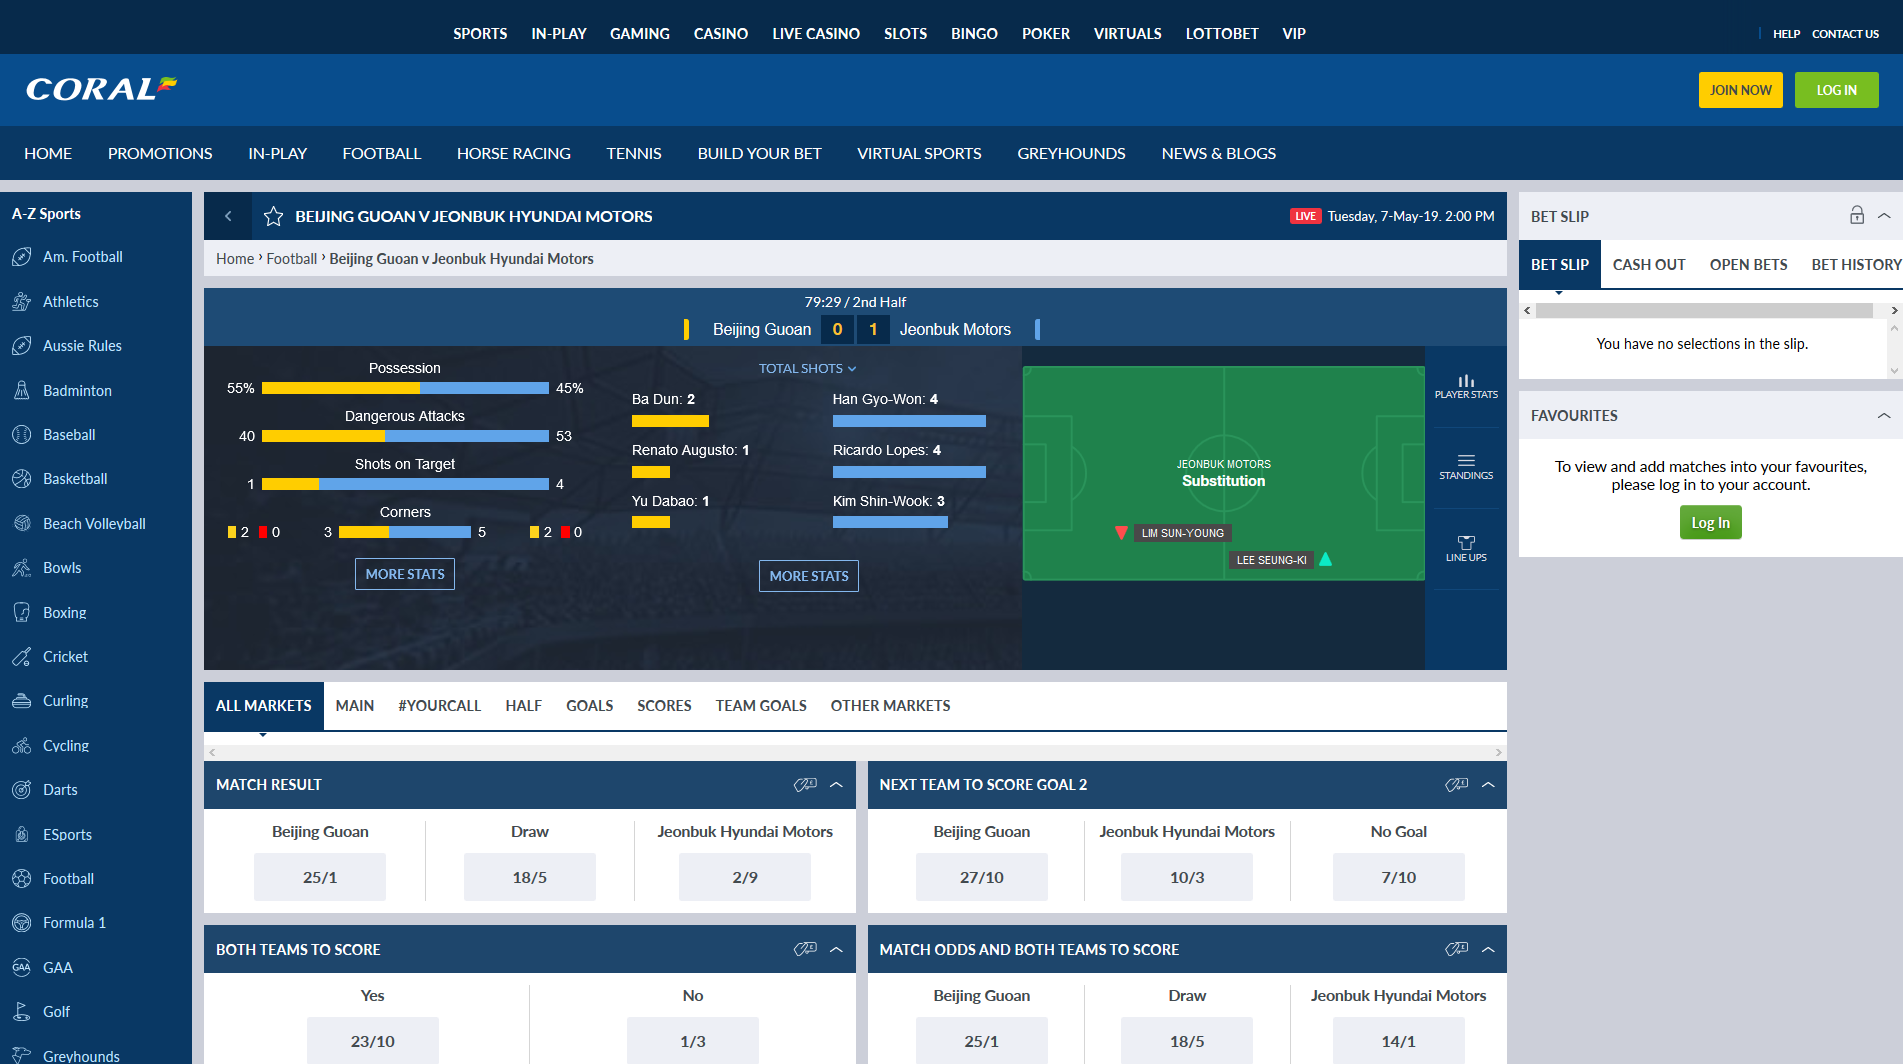Image resolution: width=1903 pixels, height=1064 pixels.
Task: Switch to the #YourCall tab
Action: click(440, 706)
